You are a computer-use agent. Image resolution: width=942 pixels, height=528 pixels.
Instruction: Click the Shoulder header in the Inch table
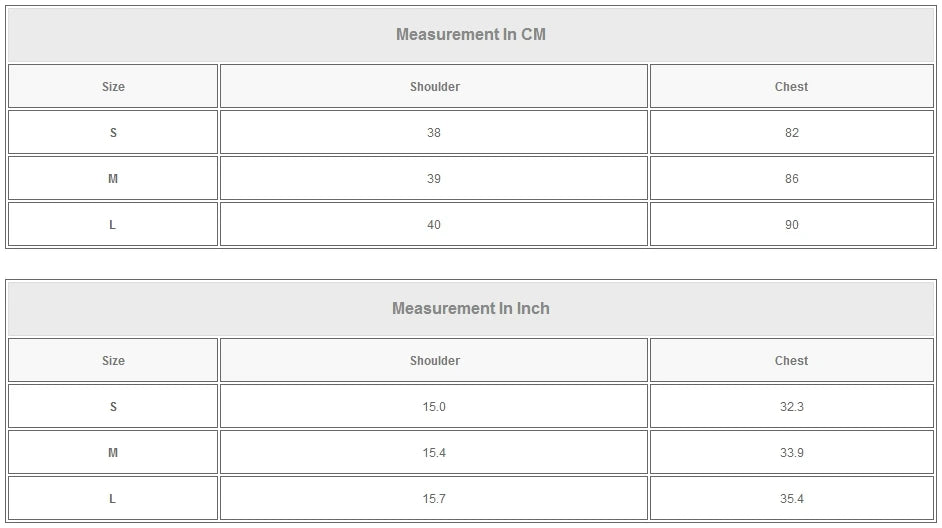(x=434, y=361)
